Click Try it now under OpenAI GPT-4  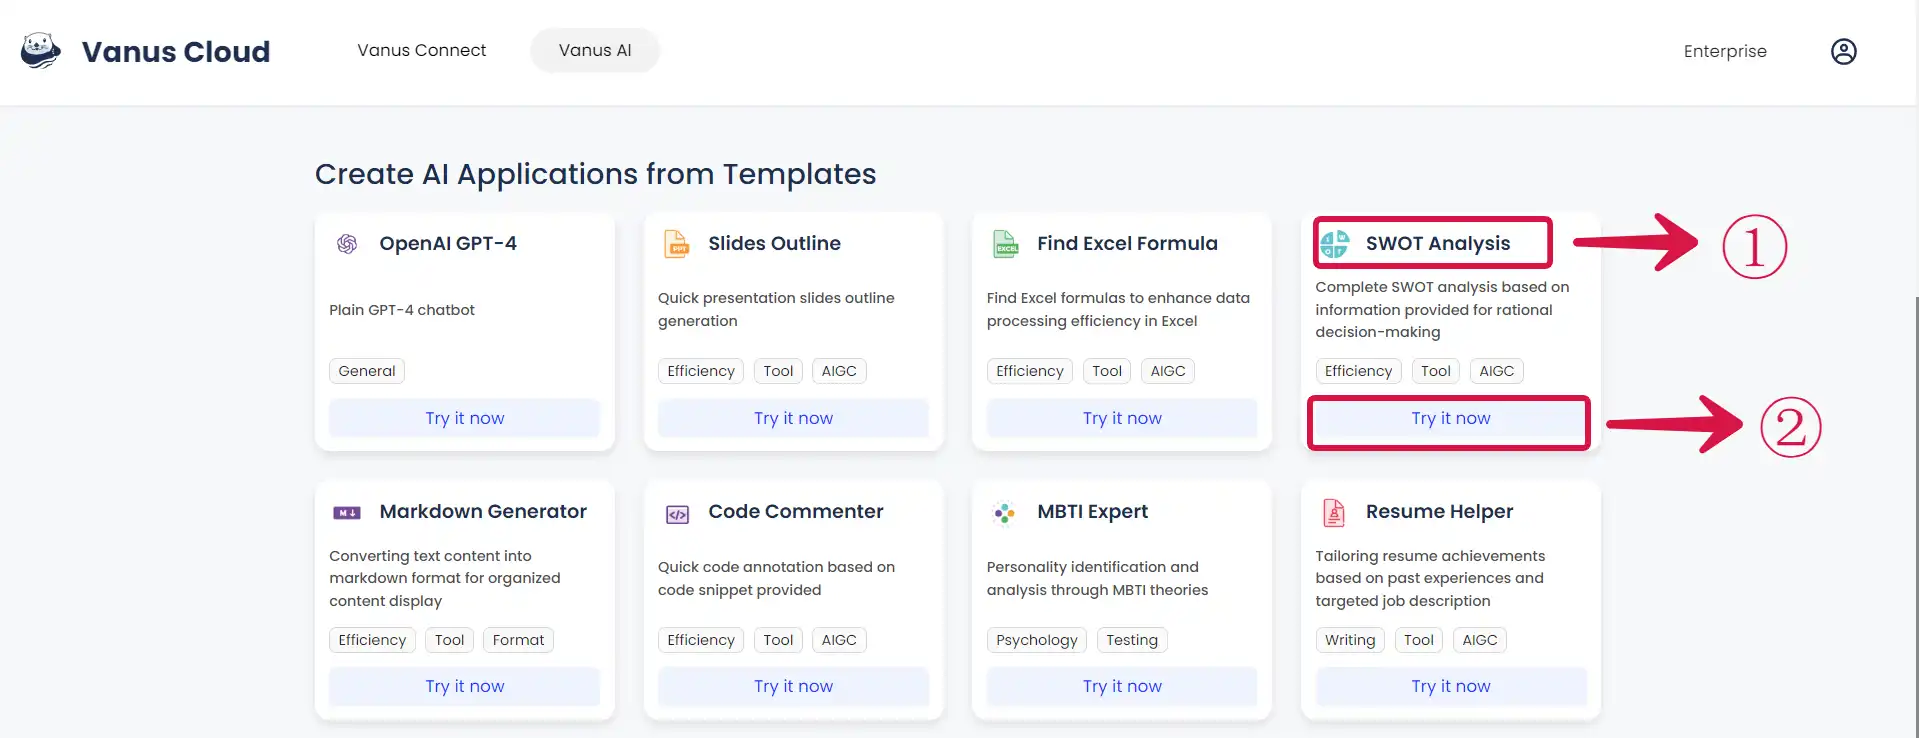click(465, 418)
